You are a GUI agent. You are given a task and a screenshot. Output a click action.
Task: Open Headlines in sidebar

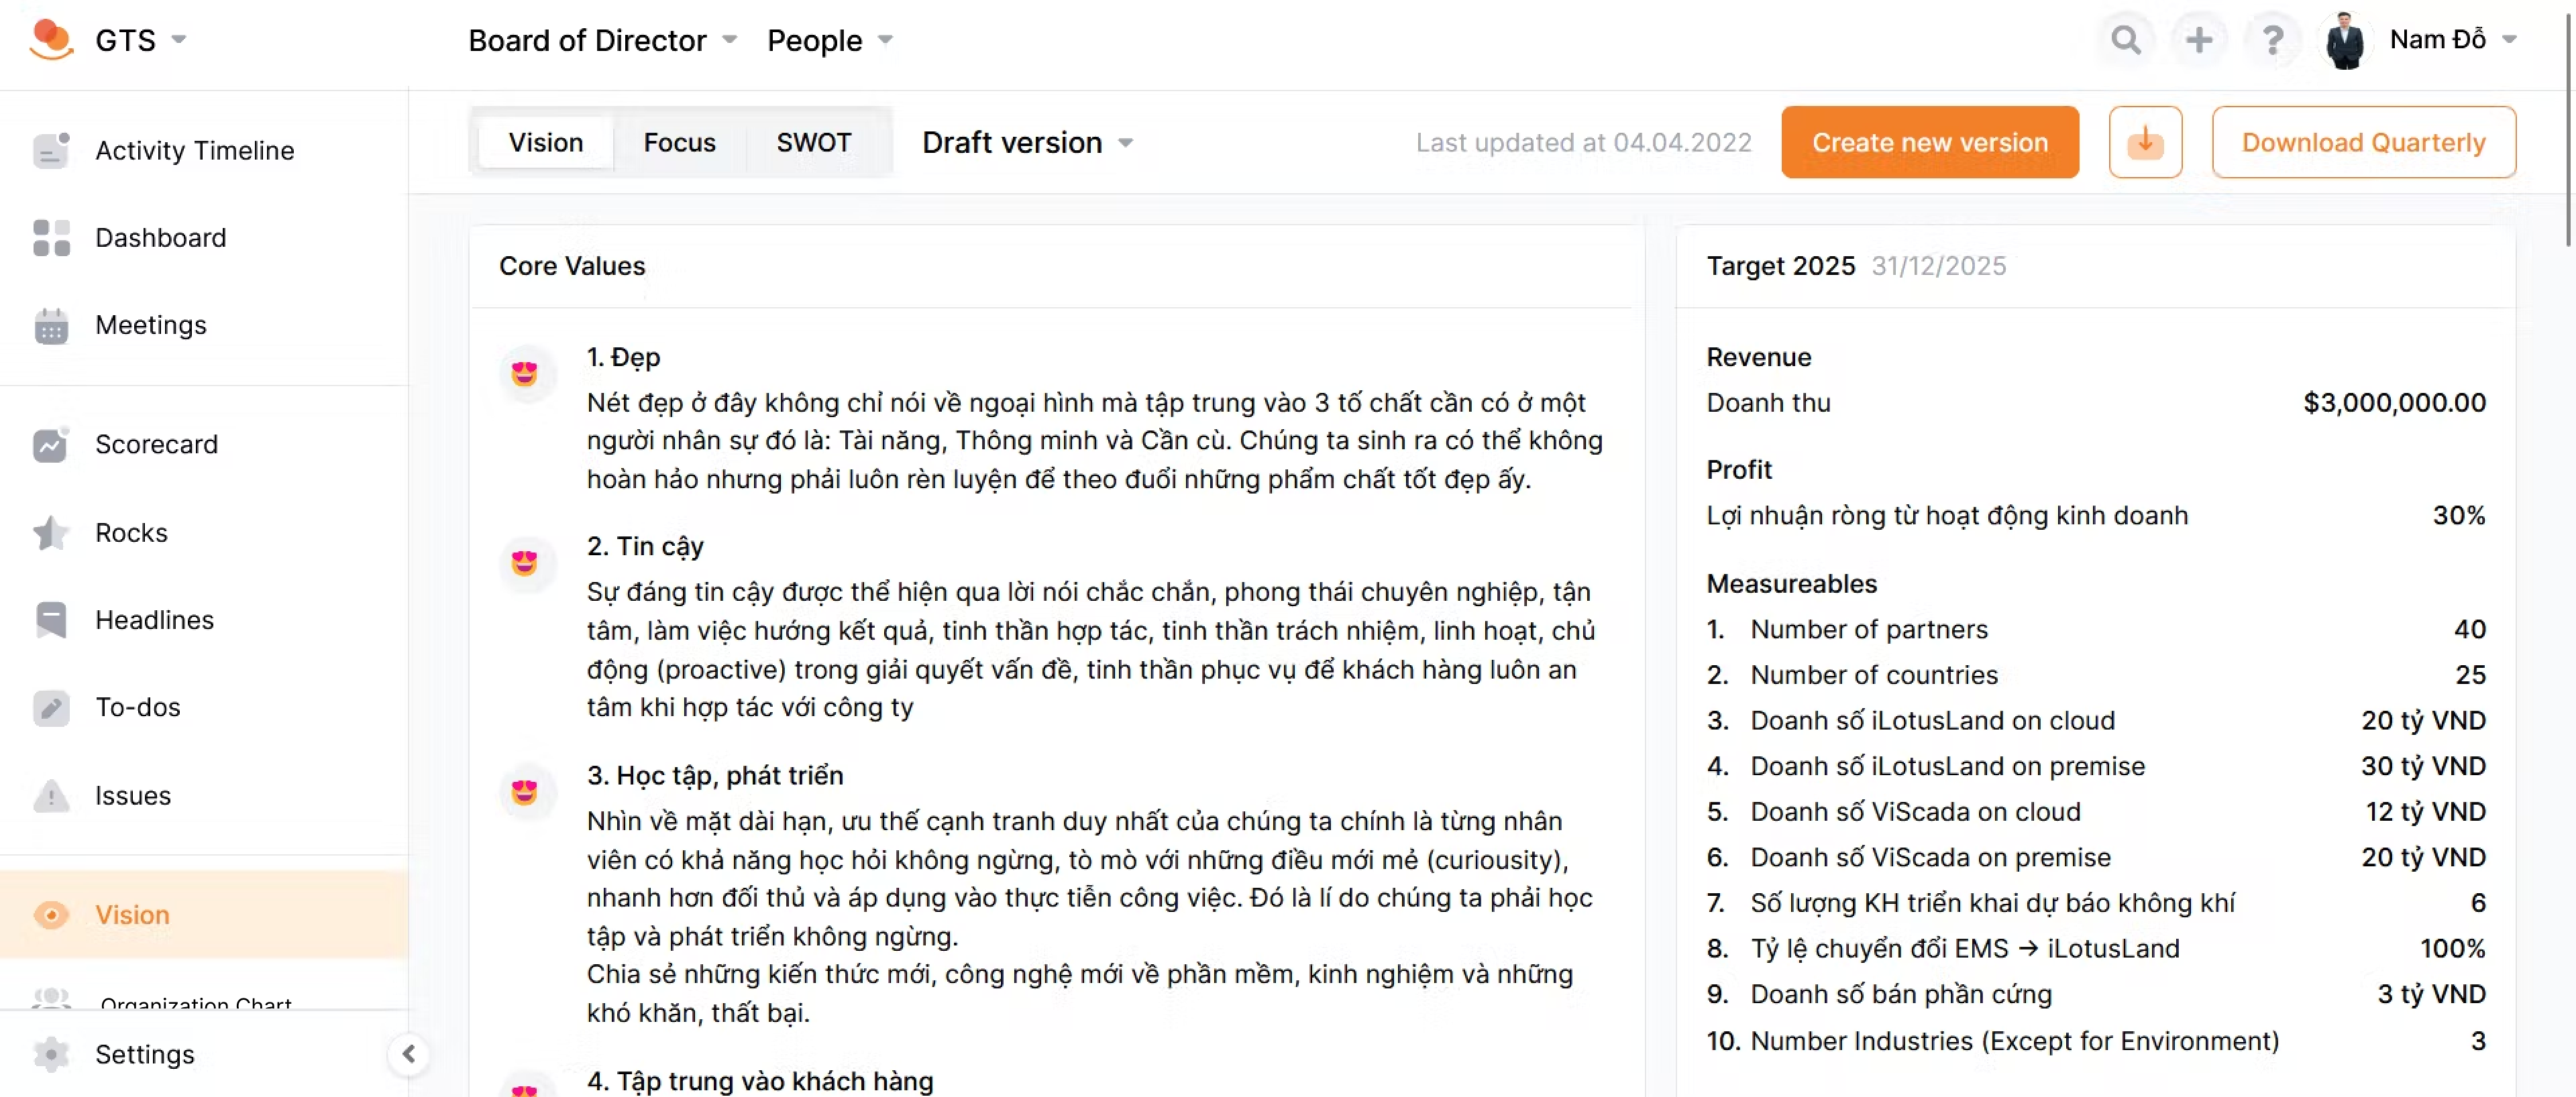tap(154, 620)
